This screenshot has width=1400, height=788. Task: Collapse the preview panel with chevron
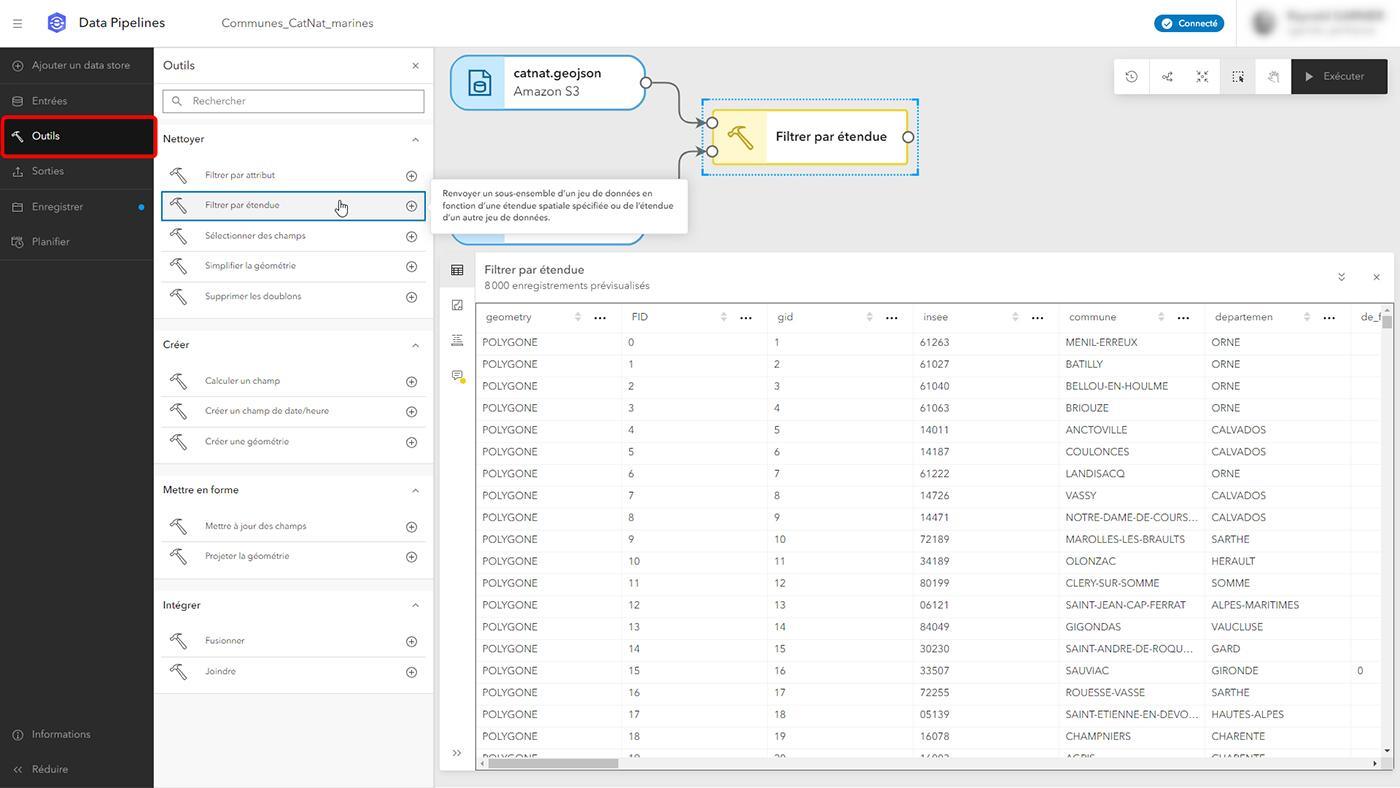1341,277
